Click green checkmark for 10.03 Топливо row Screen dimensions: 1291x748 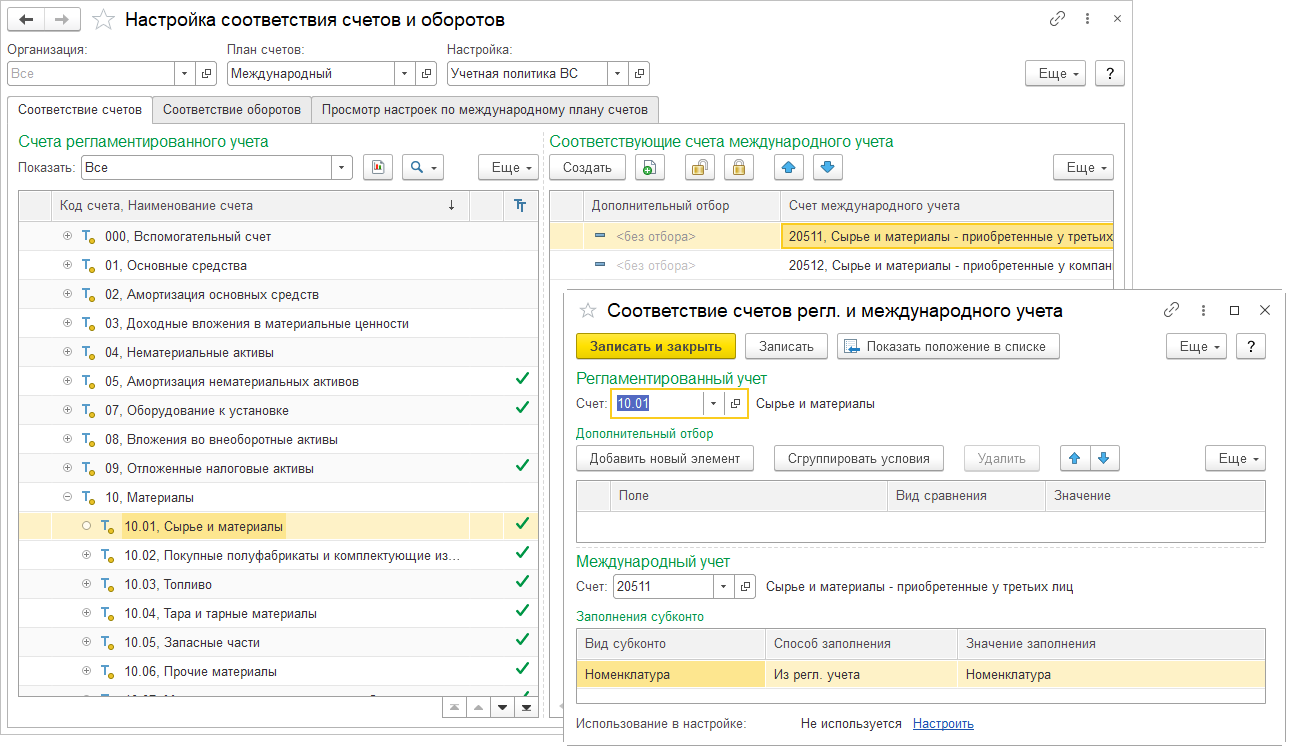point(521,582)
